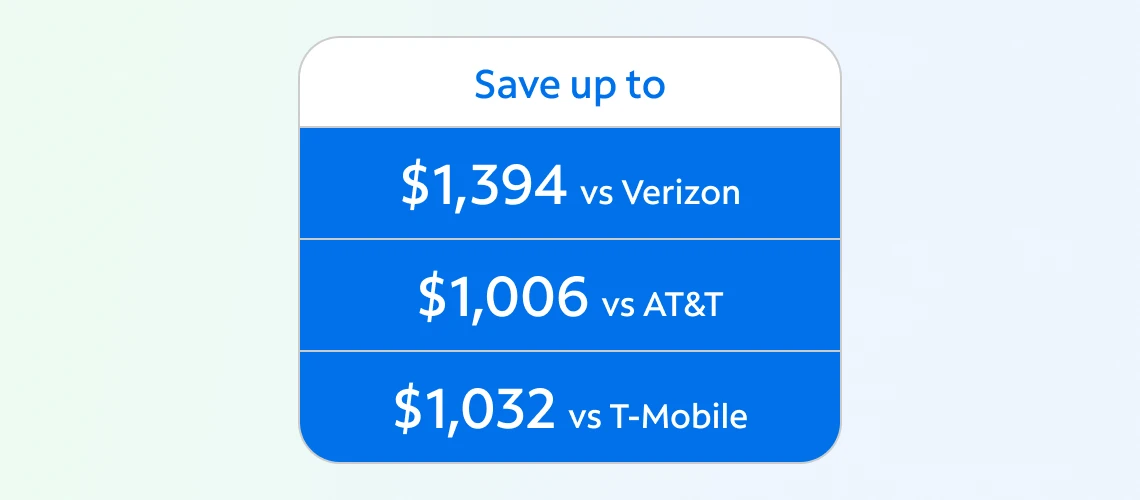
Task: Click the "Save up to" heading
Action: coord(569,85)
